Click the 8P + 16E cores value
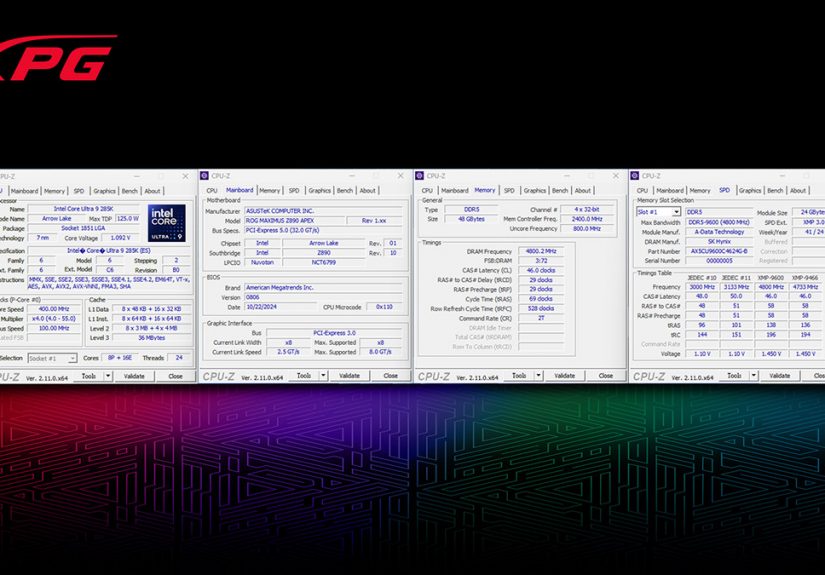 pos(119,358)
